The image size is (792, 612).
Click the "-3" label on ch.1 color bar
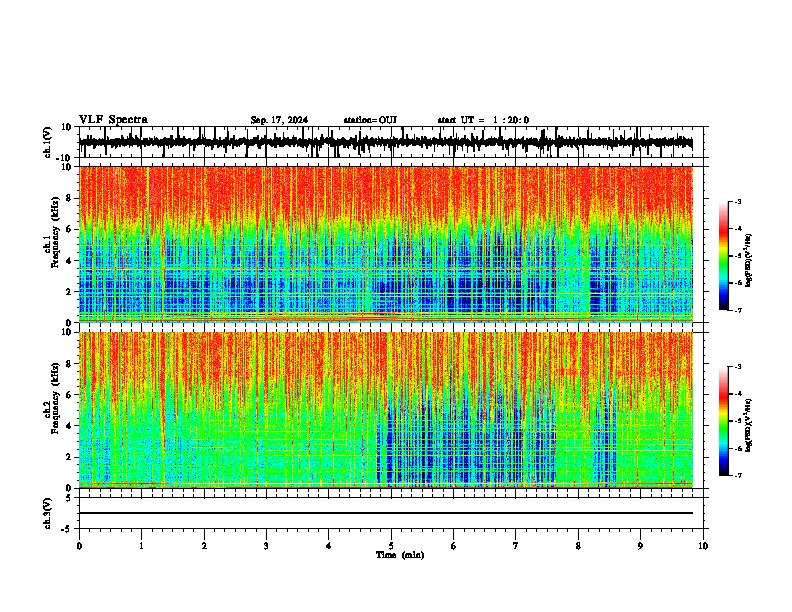(x=737, y=201)
